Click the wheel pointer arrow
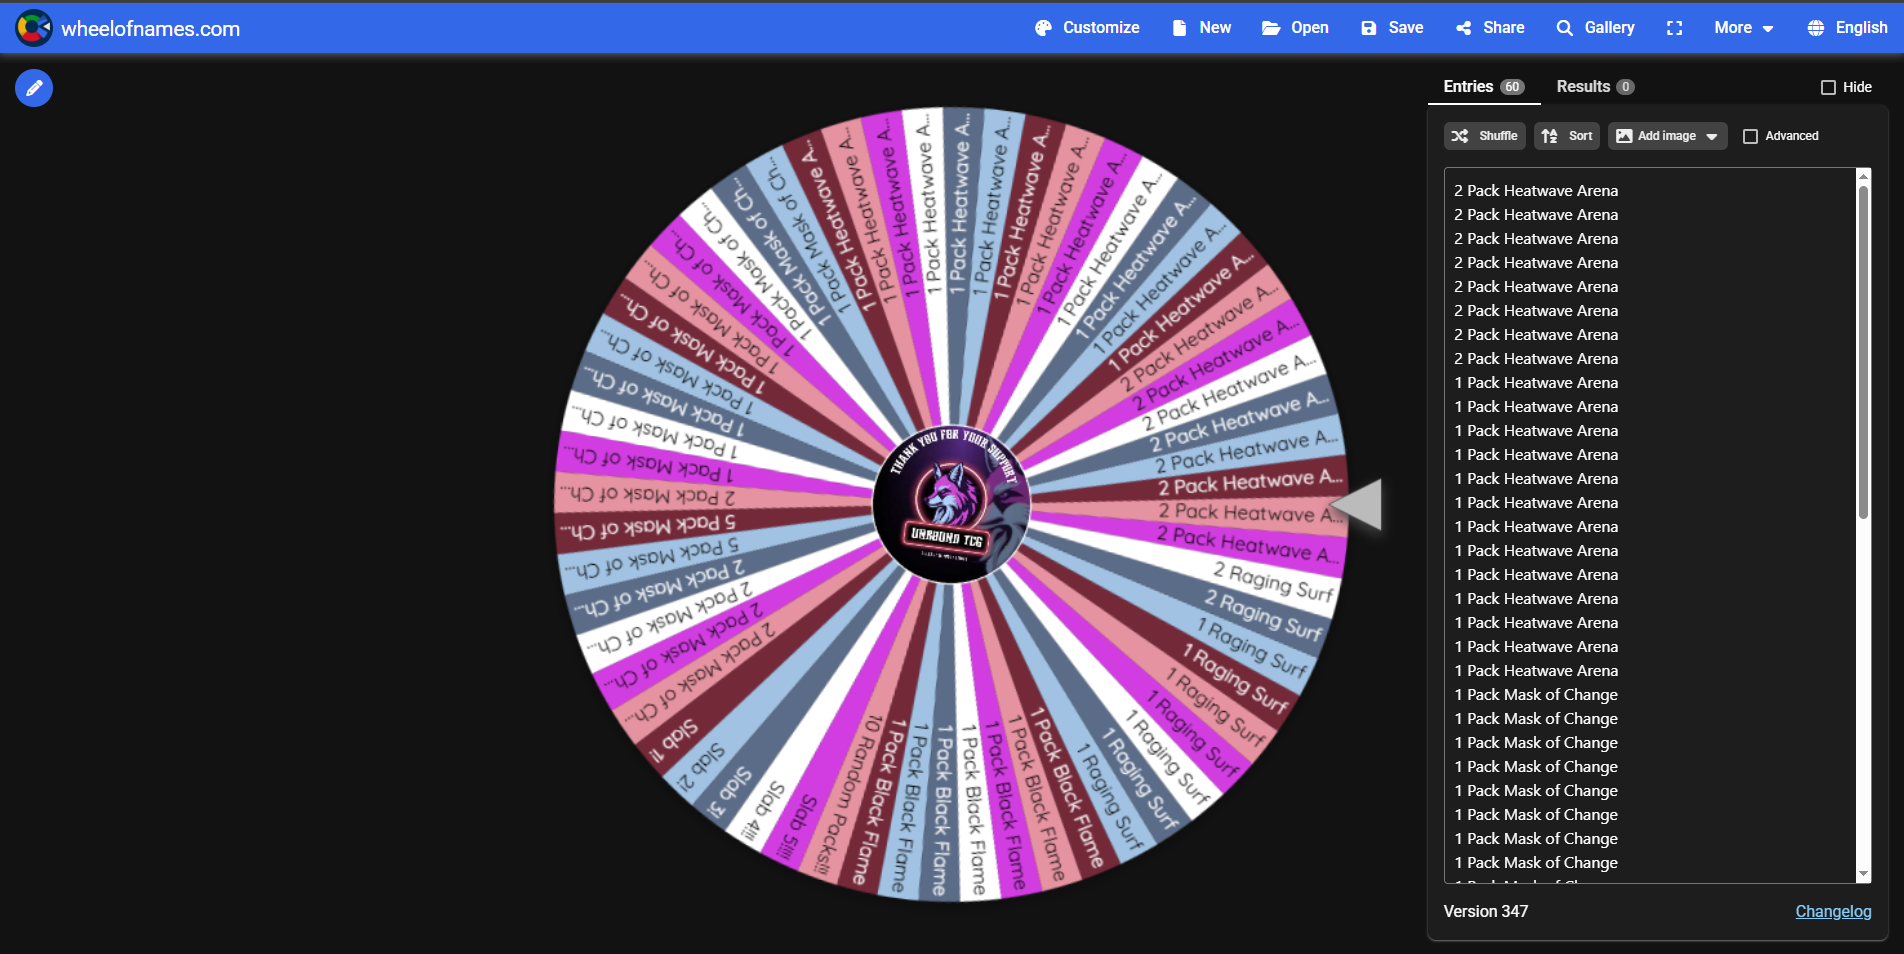Viewport: 1904px width, 954px height. 1358,504
